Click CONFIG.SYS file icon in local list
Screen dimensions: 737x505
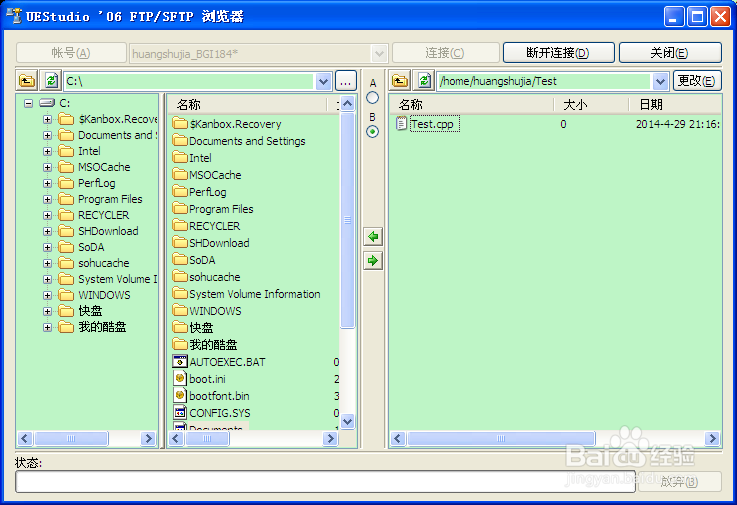(x=180, y=412)
